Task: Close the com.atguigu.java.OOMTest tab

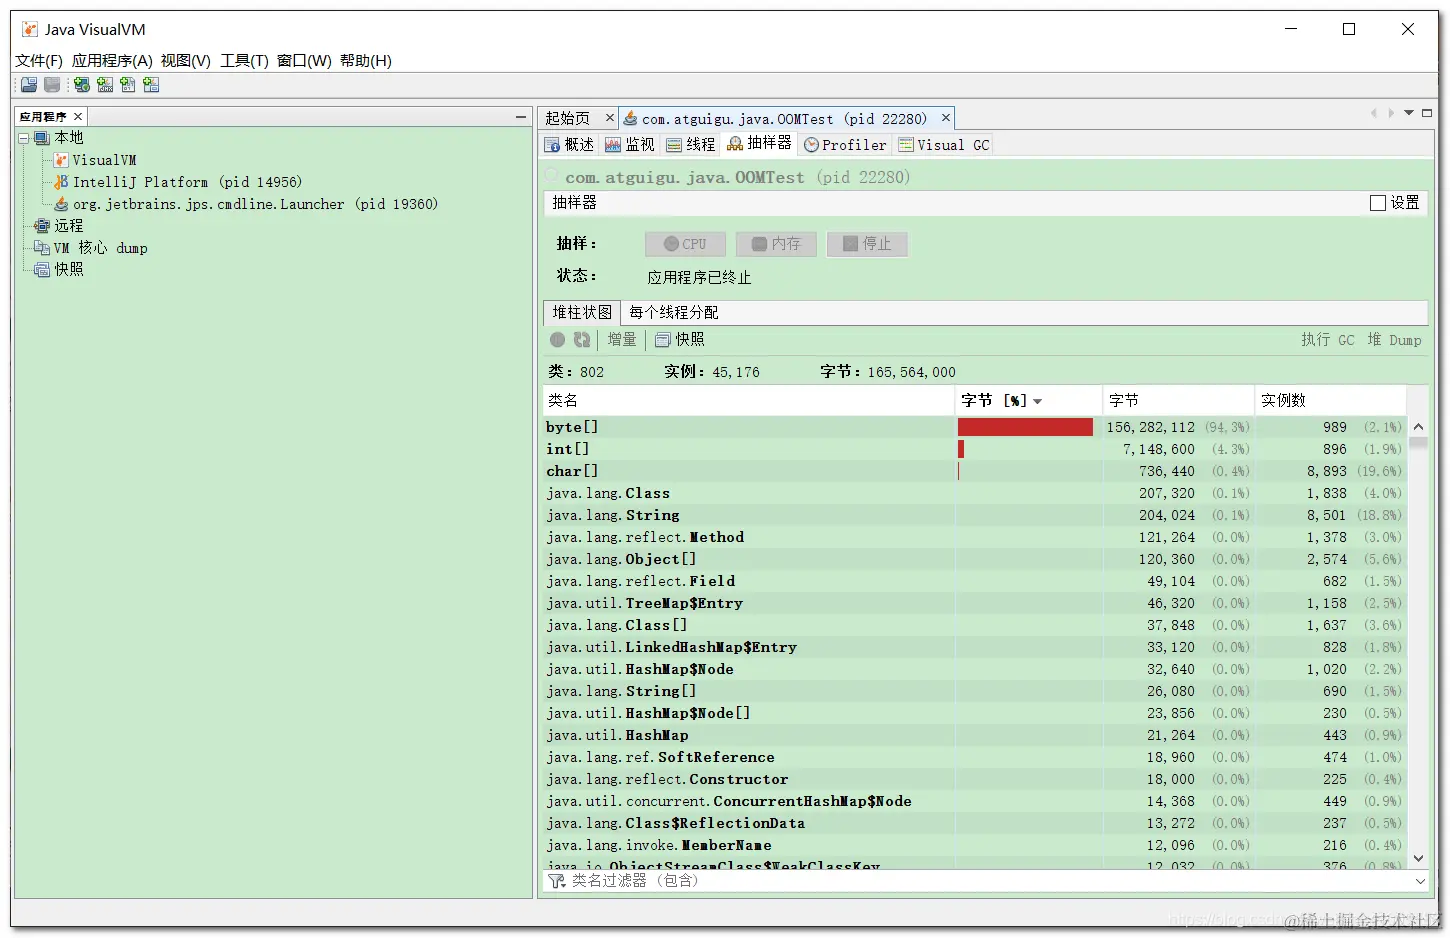Action: (946, 118)
